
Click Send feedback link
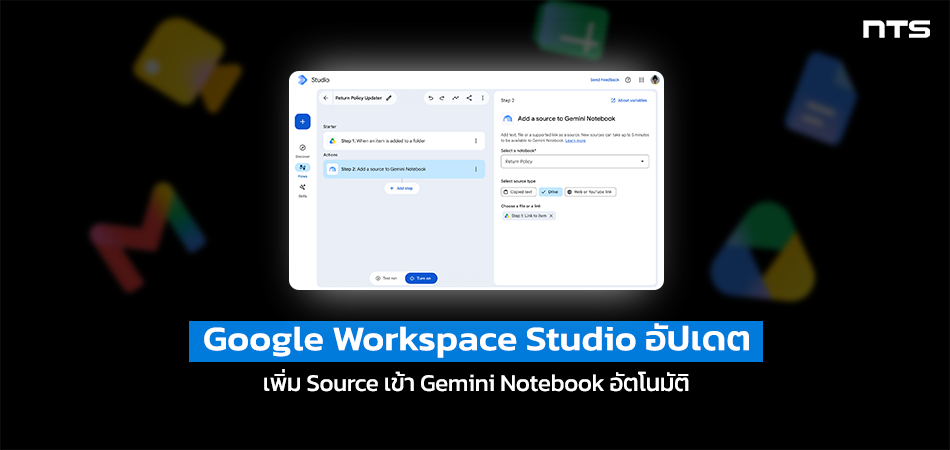pos(605,80)
